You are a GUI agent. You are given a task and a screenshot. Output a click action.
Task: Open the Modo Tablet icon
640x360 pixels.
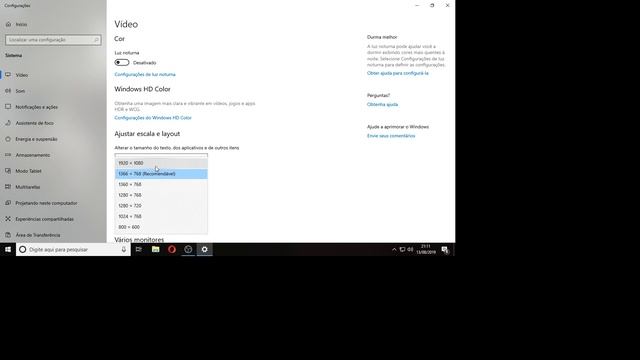(x=8, y=171)
